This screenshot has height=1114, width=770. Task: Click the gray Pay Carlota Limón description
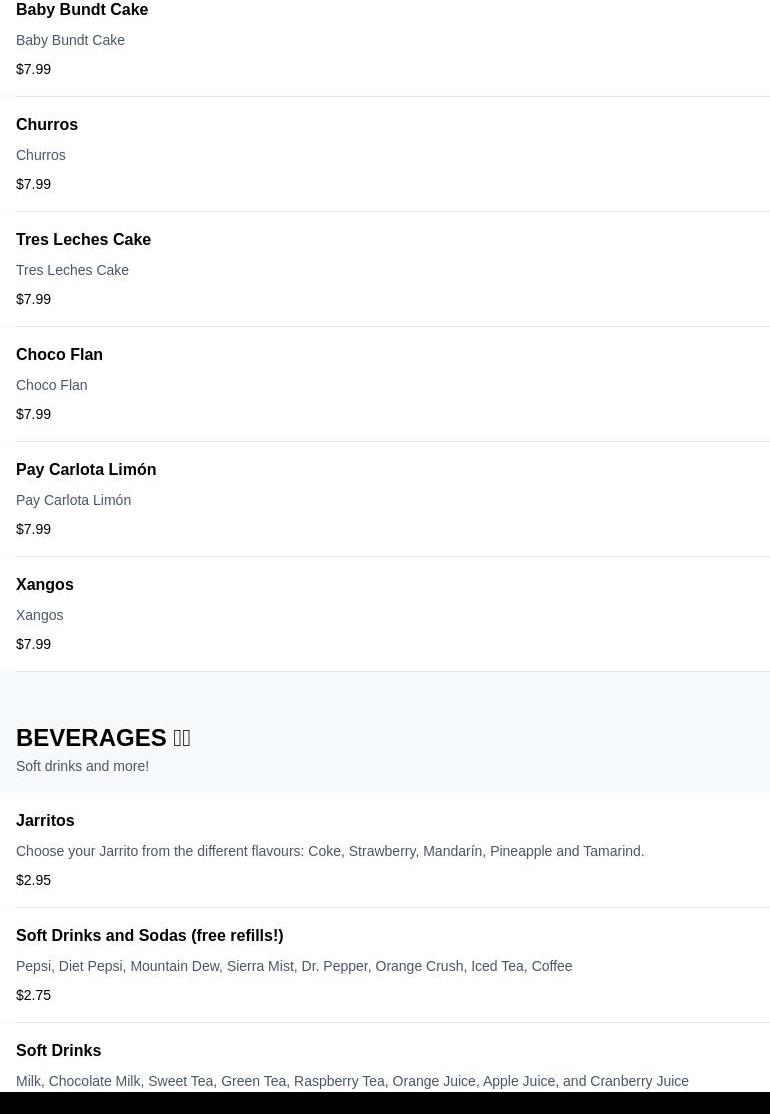coord(73,500)
